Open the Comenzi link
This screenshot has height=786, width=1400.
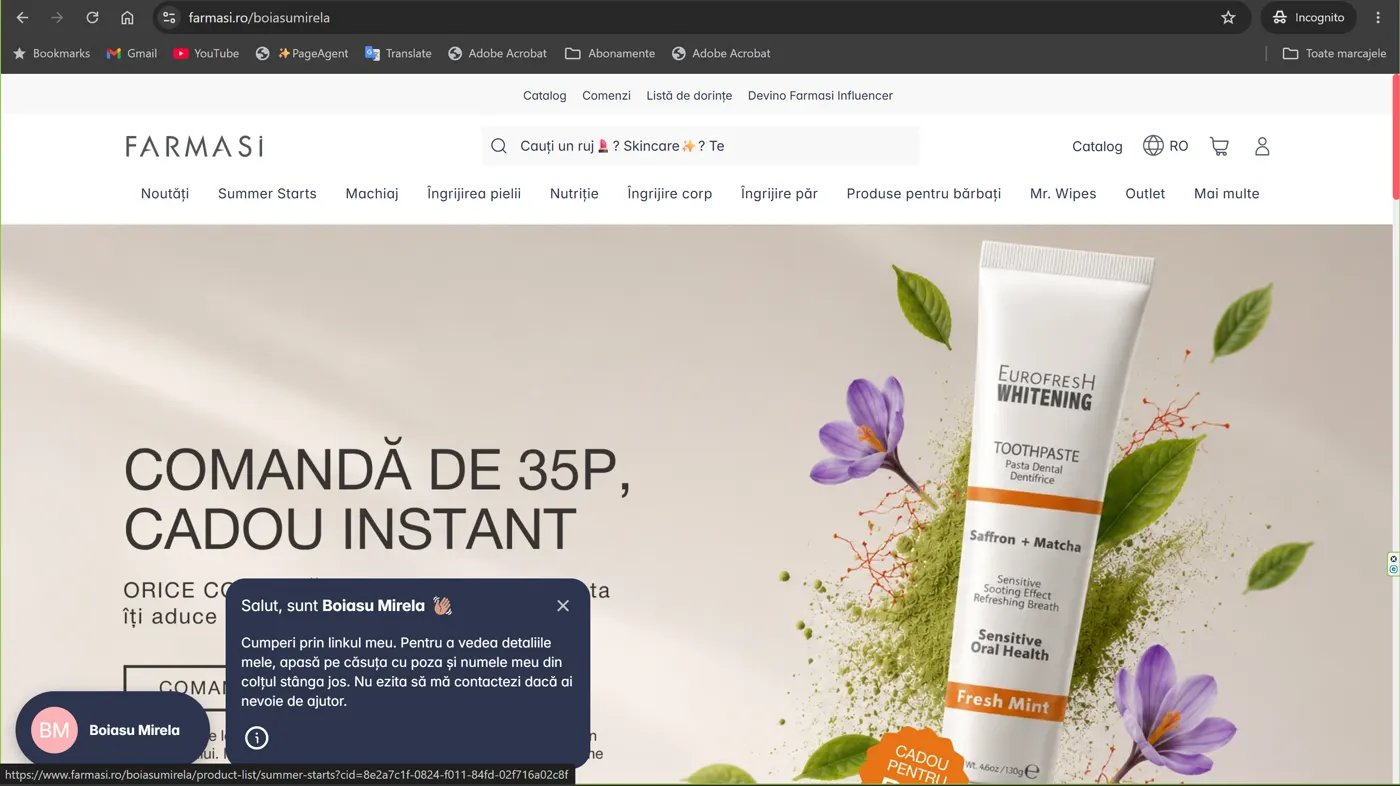click(x=606, y=96)
